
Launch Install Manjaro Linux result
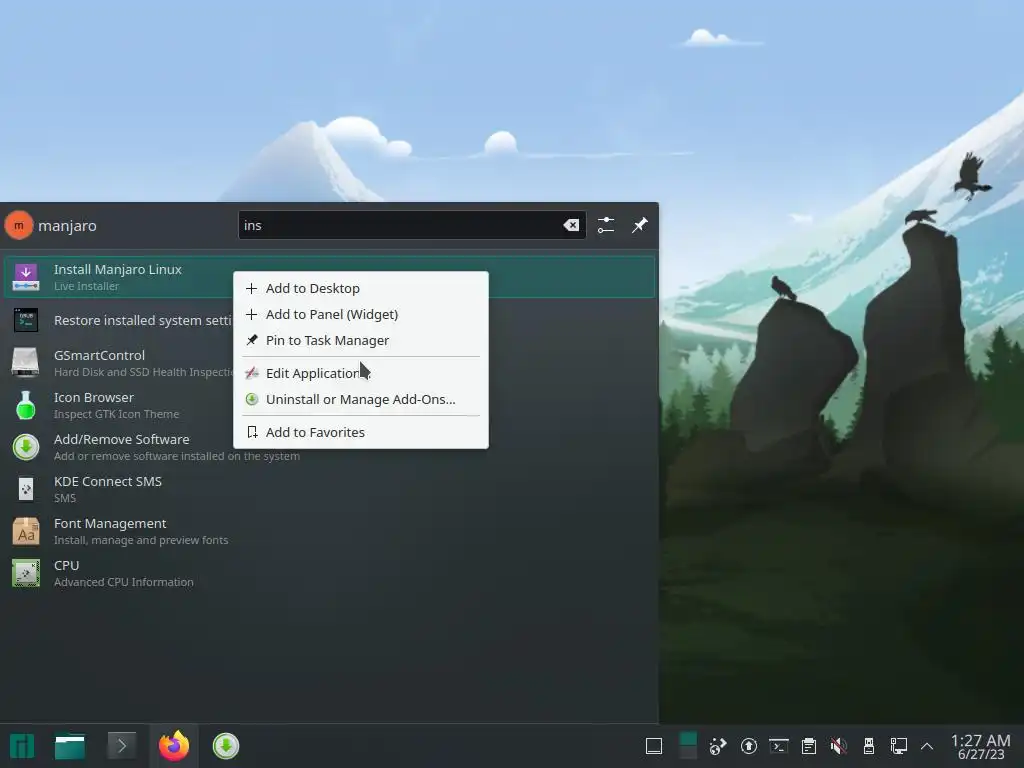[x=329, y=277]
